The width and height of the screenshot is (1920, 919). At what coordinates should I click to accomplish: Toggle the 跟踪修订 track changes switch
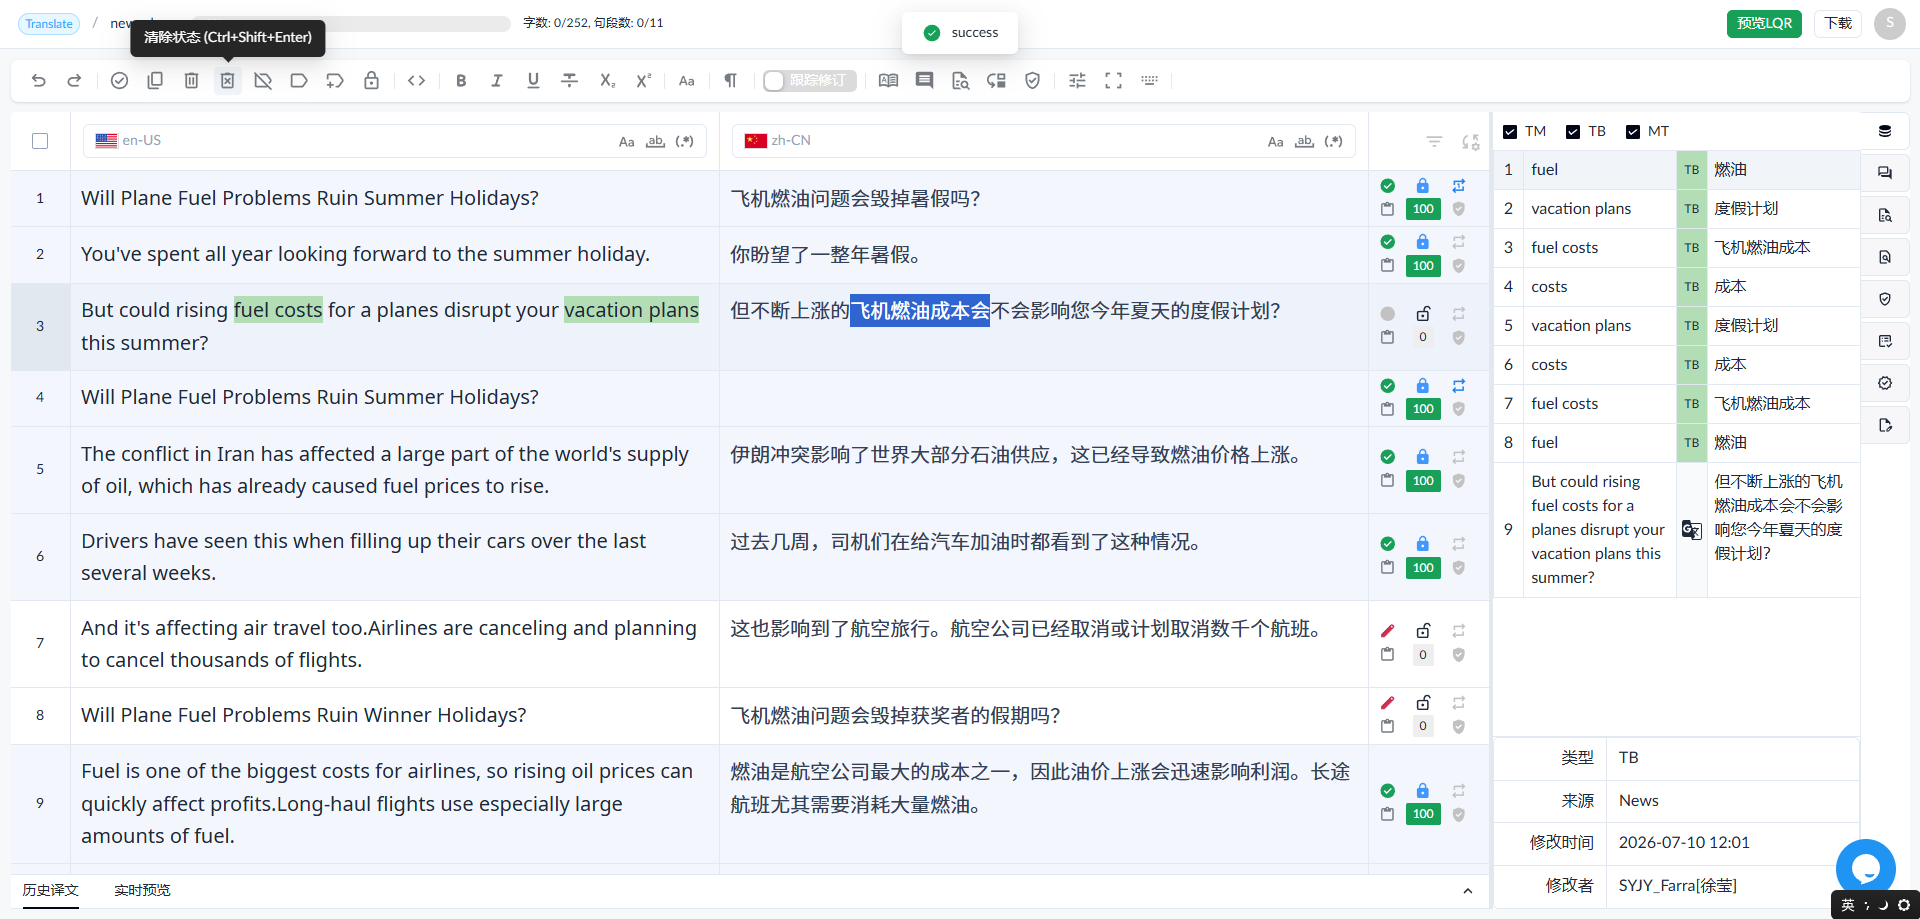(x=810, y=81)
